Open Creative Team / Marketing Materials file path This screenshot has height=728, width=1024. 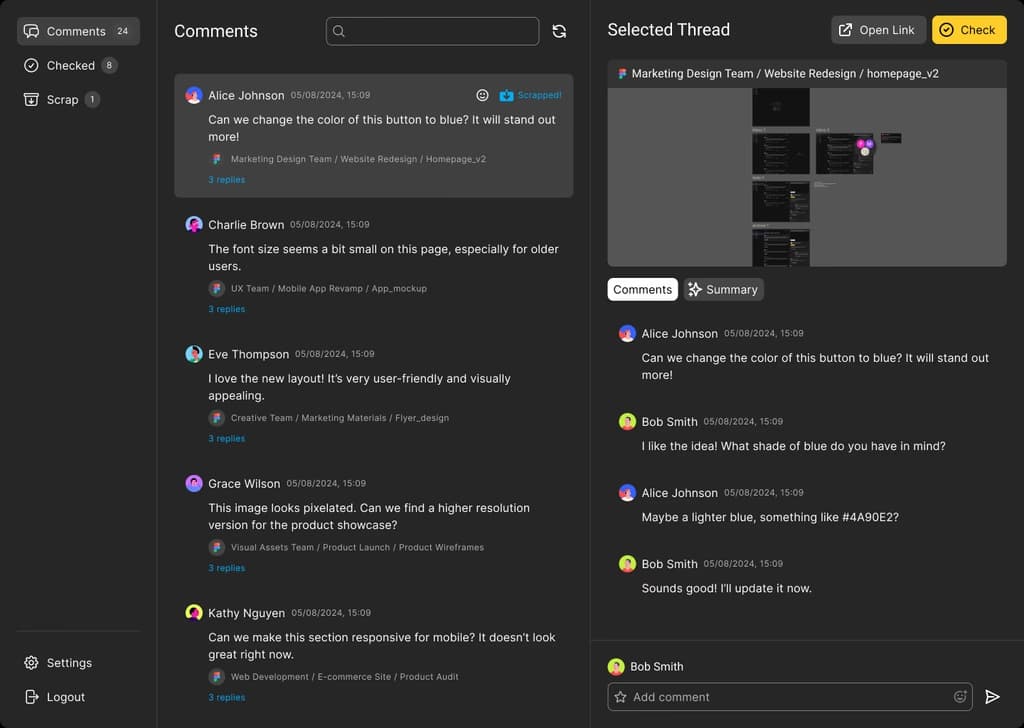coord(340,418)
